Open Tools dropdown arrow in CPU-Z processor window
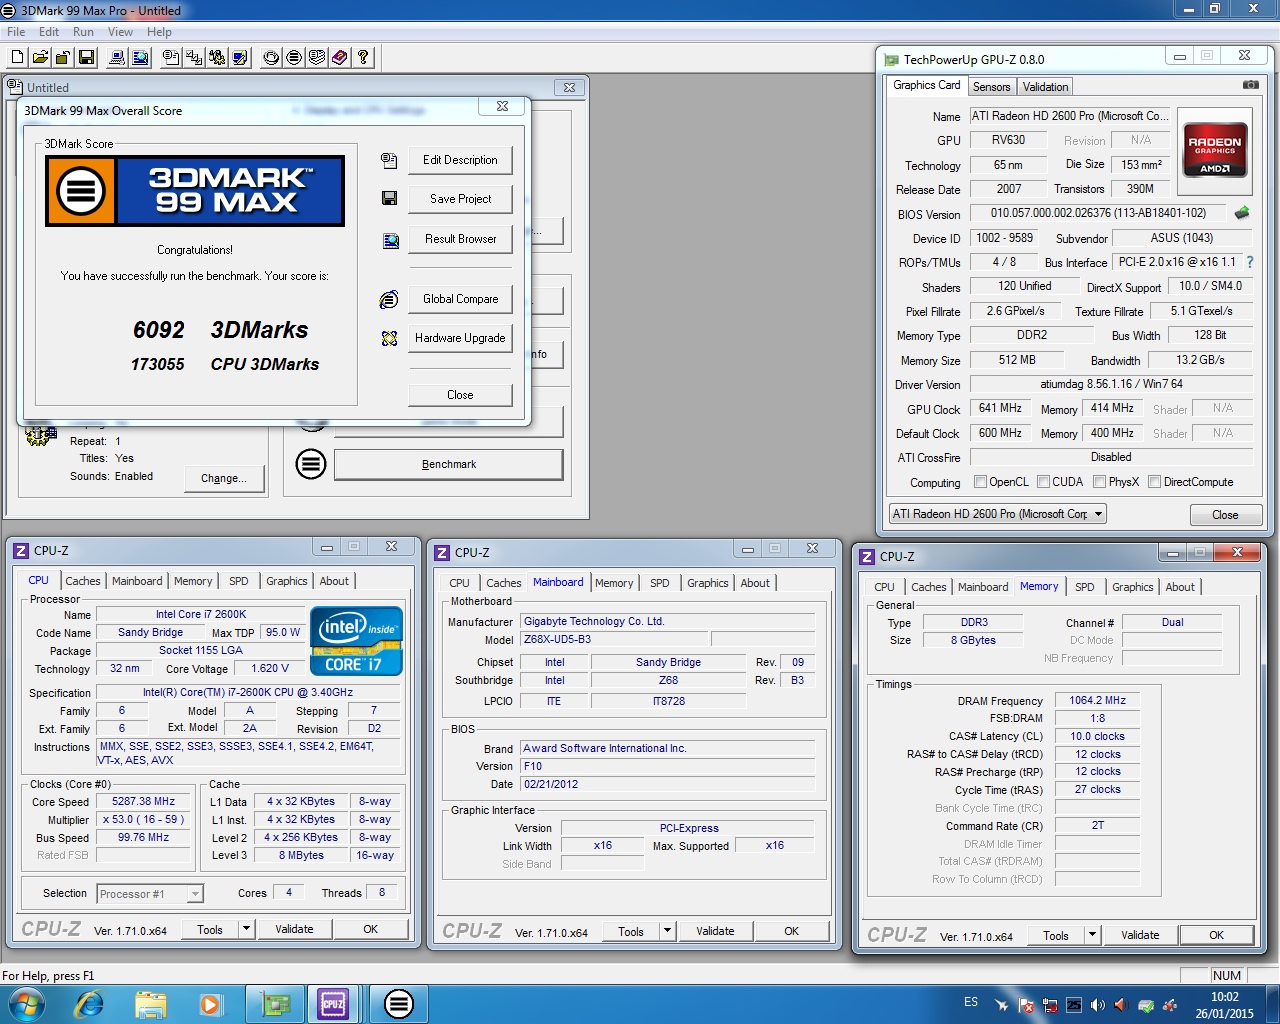Screen dimensions: 1280x1024 (x=246, y=929)
